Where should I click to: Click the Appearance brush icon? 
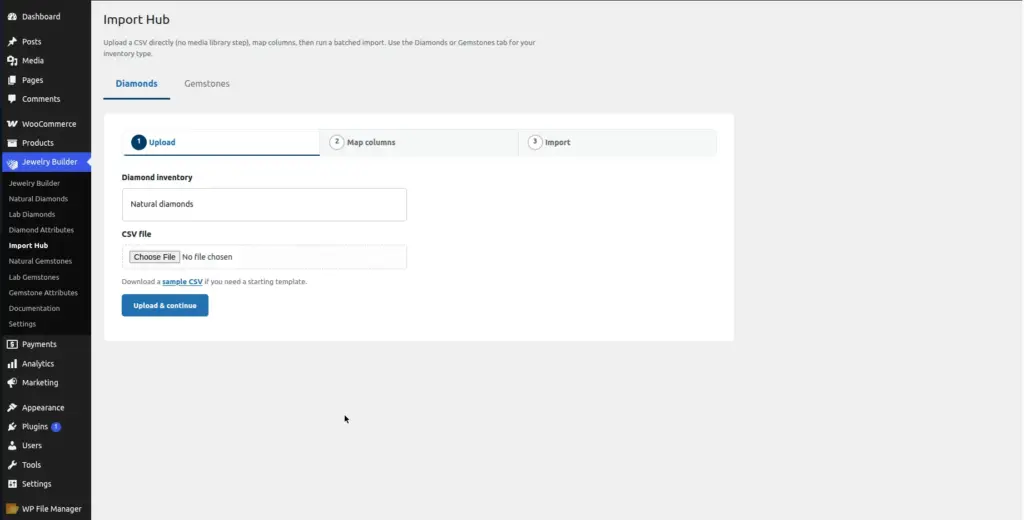coord(12,407)
